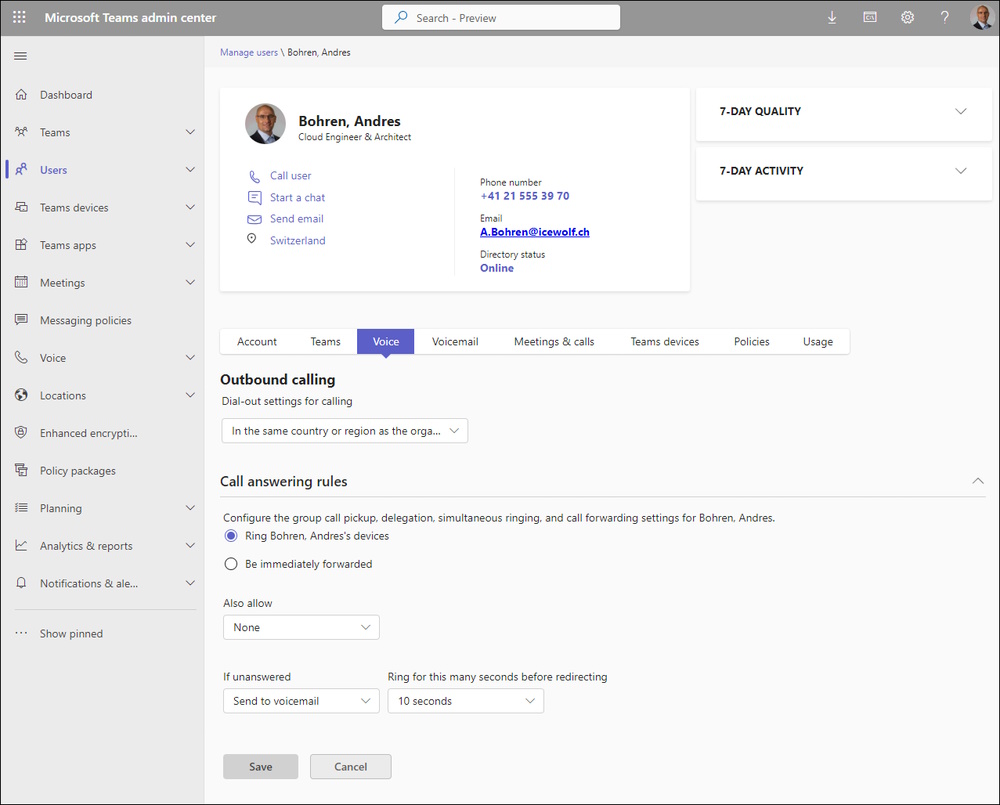Expand the Users sidebar chevron
1000x805 pixels.
click(190, 170)
